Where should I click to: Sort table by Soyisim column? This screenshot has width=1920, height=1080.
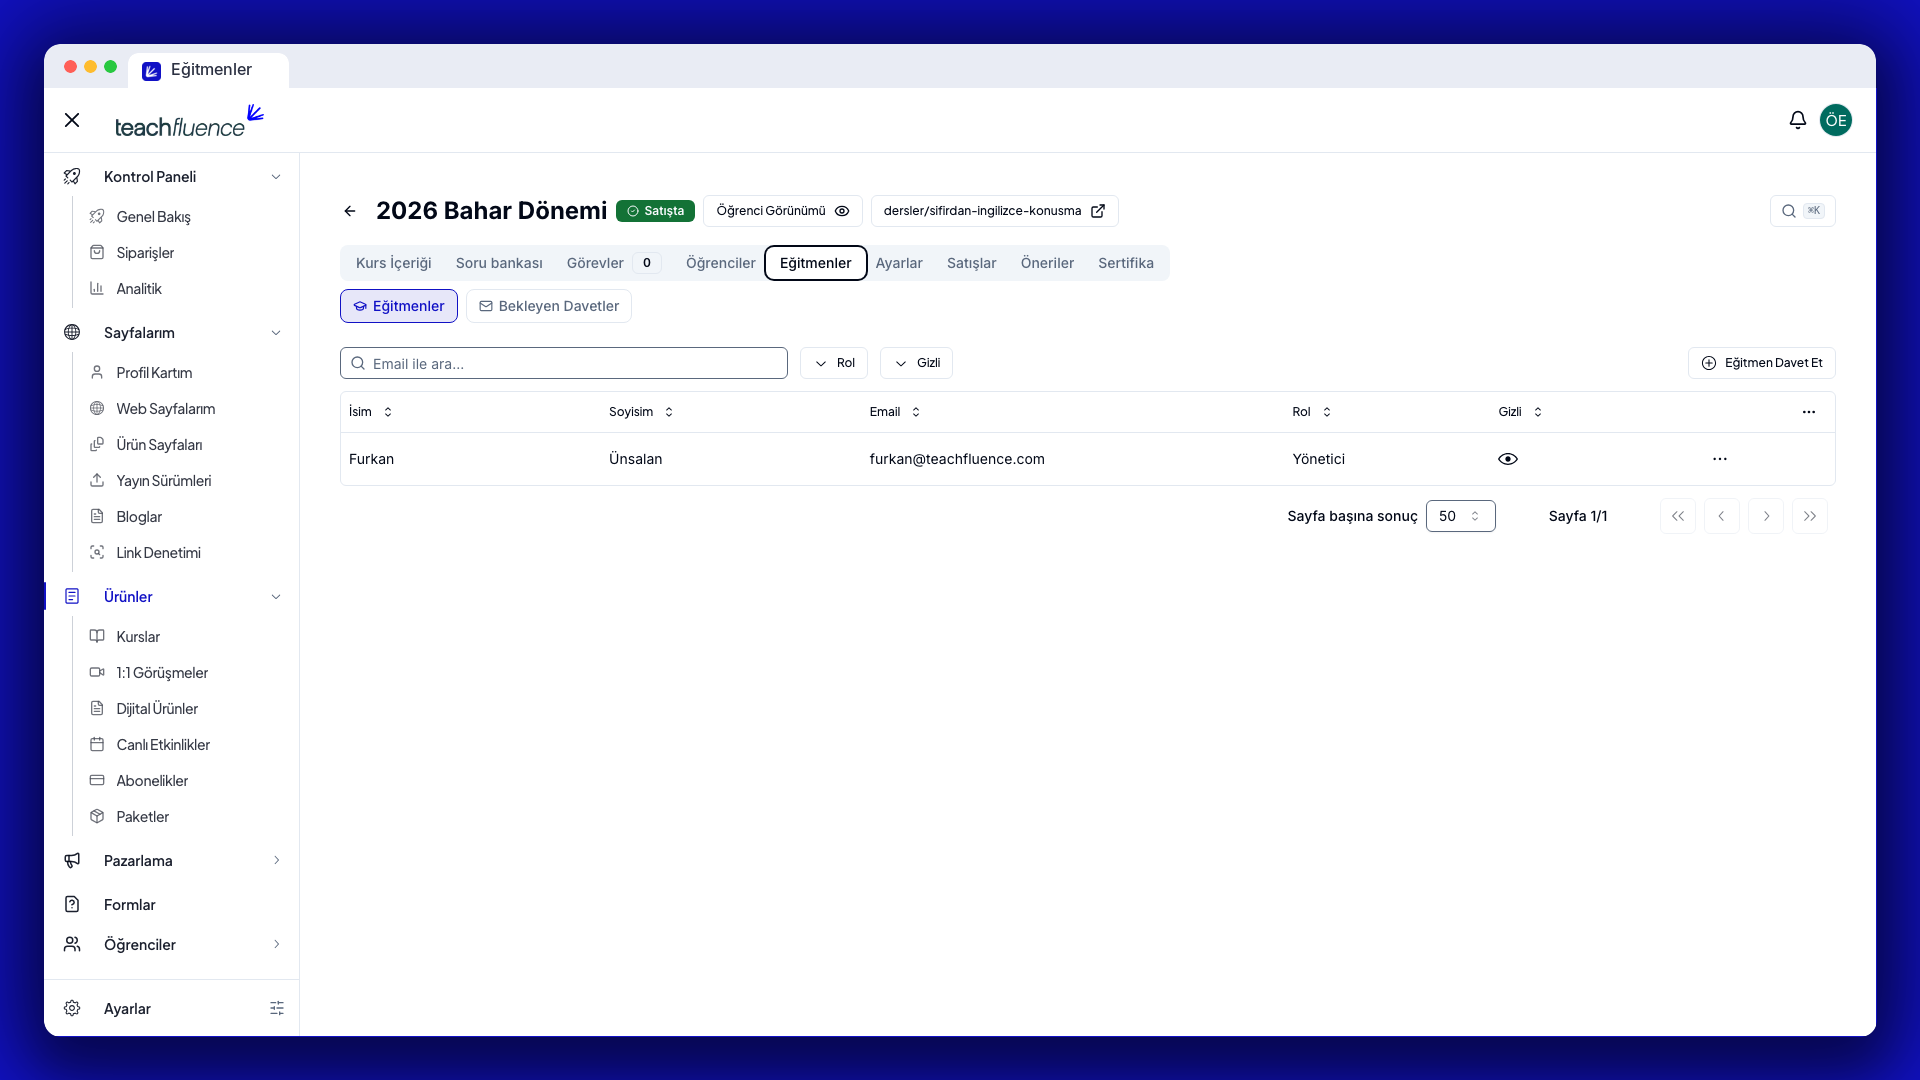641,412
